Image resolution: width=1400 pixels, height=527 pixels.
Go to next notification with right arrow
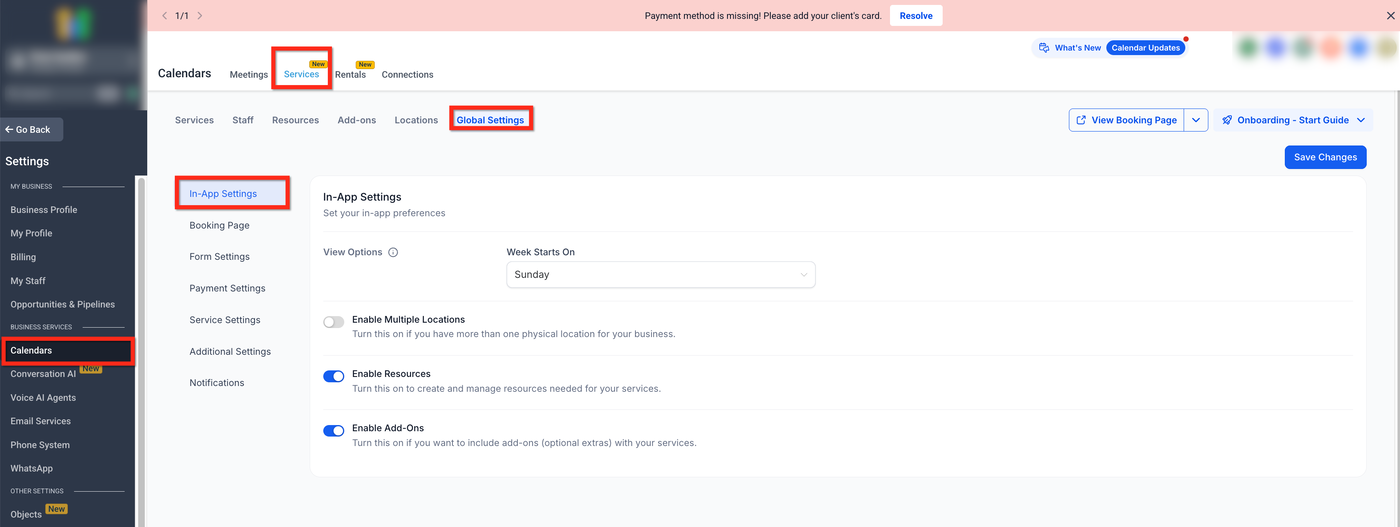(200, 16)
